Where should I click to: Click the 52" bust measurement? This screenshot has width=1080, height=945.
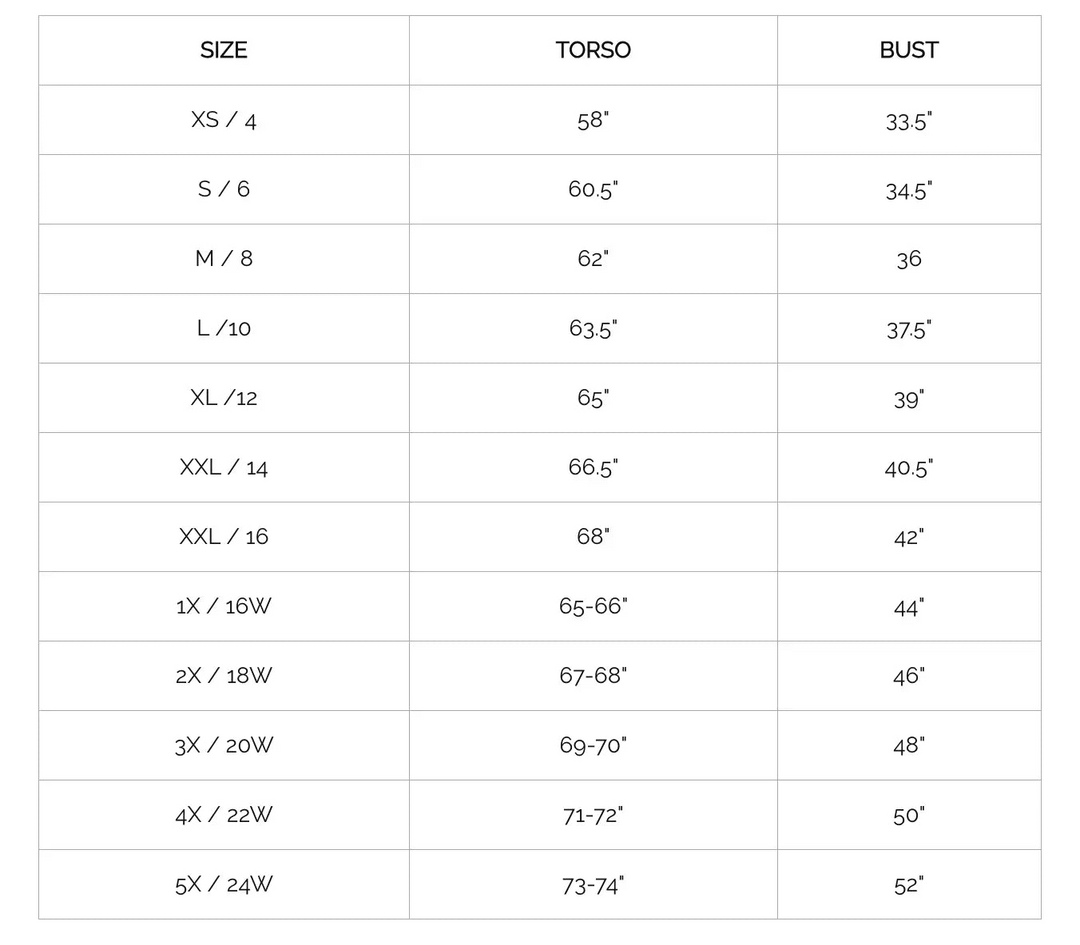point(909,884)
